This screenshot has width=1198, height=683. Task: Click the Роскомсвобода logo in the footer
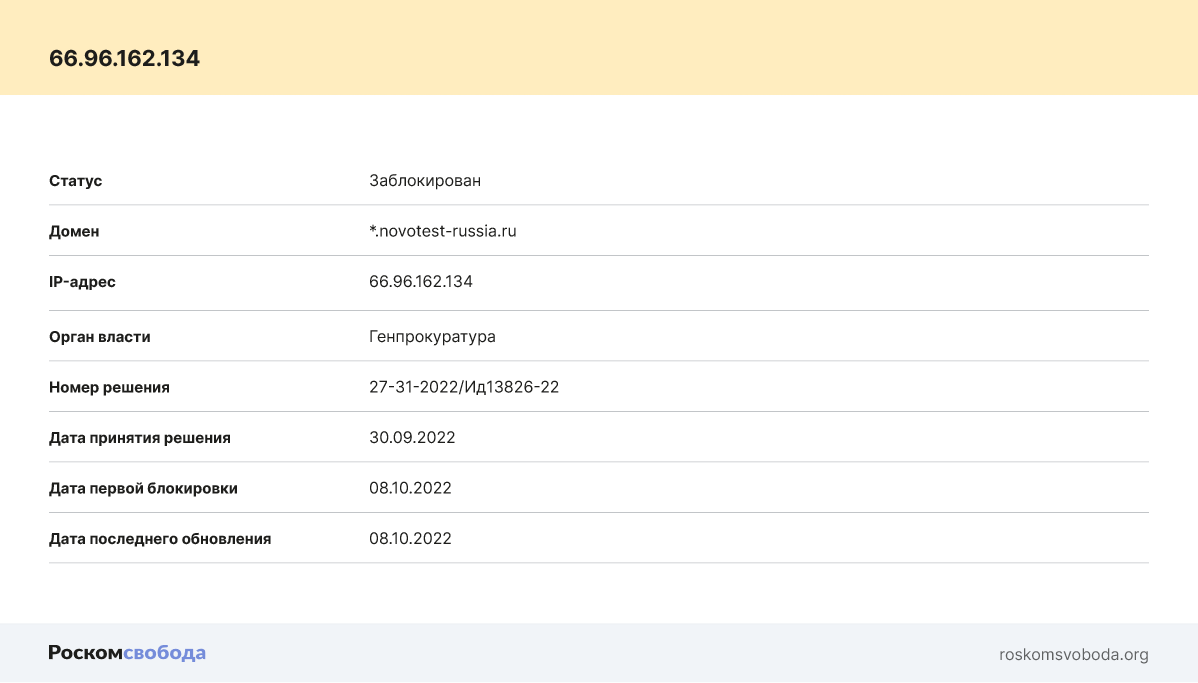(x=127, y=653)
